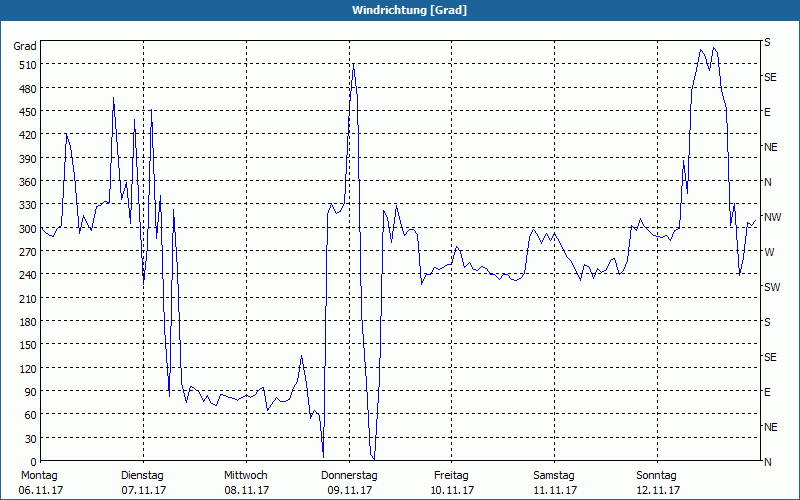
Task: Click the NE compass label level with 45
Action: click(770, 427)
